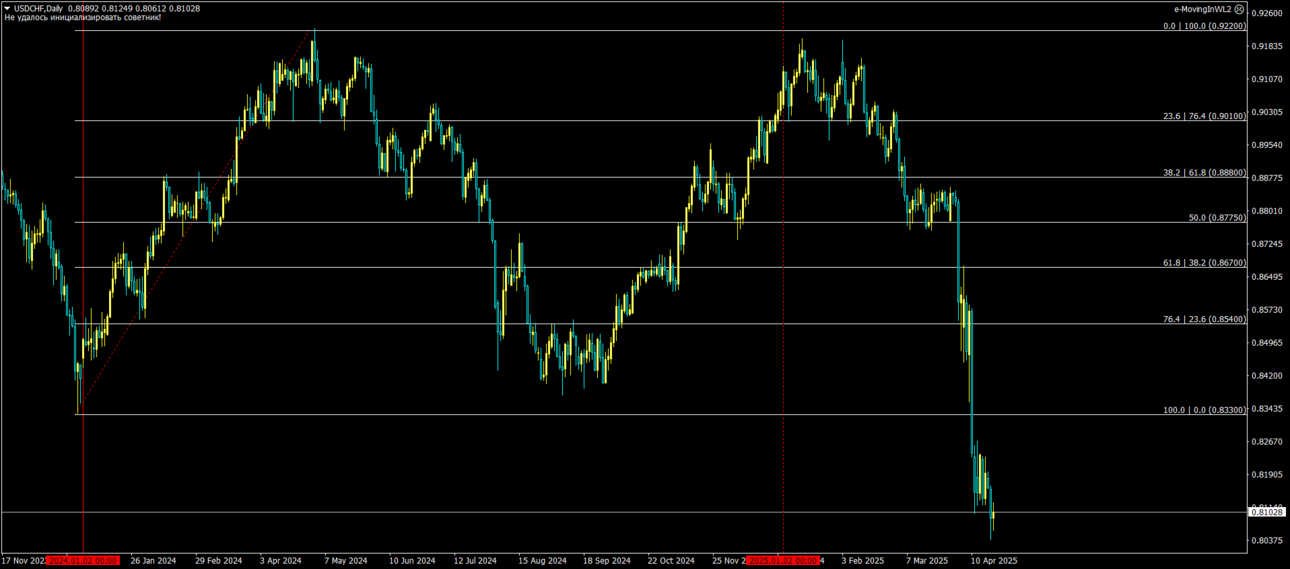Select Fibonacci level 76.4 | 23.6 (0.85400)
Screen dimensions: 1290x569
click(x=1204, y=319)
